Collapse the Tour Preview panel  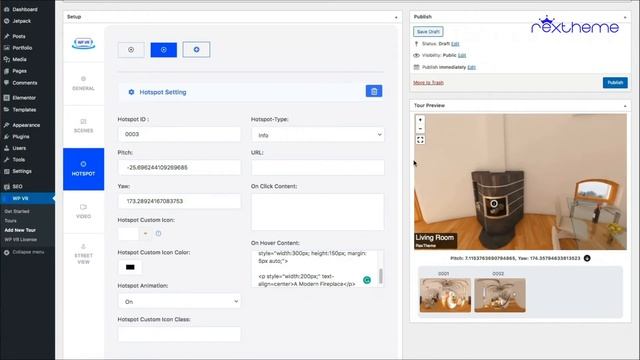point(625,106)
